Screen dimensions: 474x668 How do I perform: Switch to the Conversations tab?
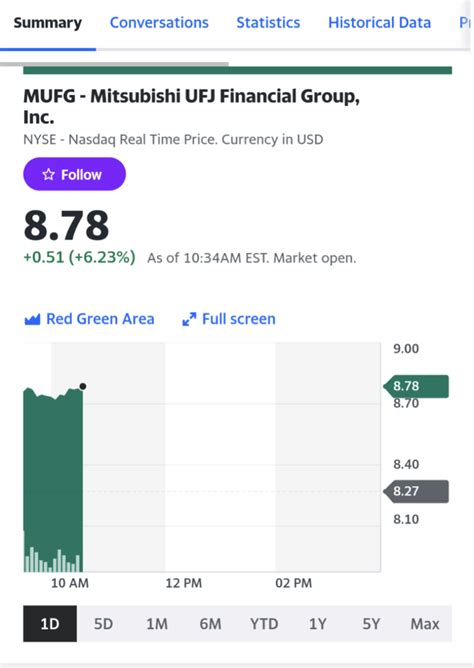pyautogui.click(x=159, y=23)
